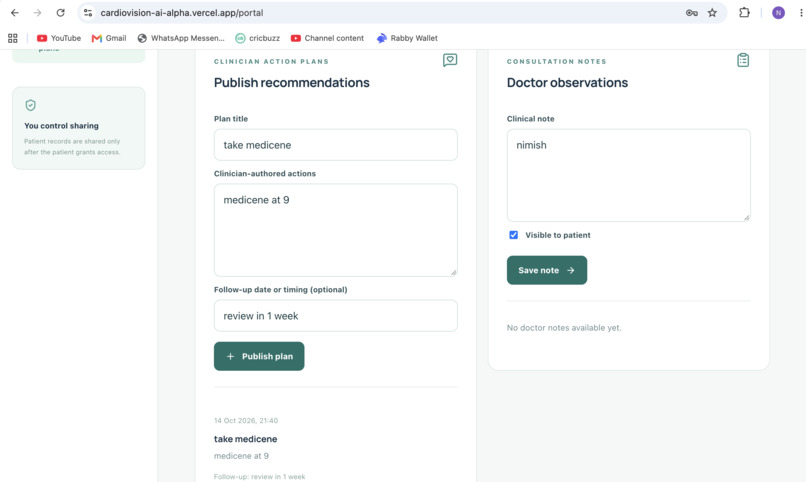The height and width of the screenshot is (482, 806).
Task: Click the 'Visible to patient' label
Action: tap(558, 235)
